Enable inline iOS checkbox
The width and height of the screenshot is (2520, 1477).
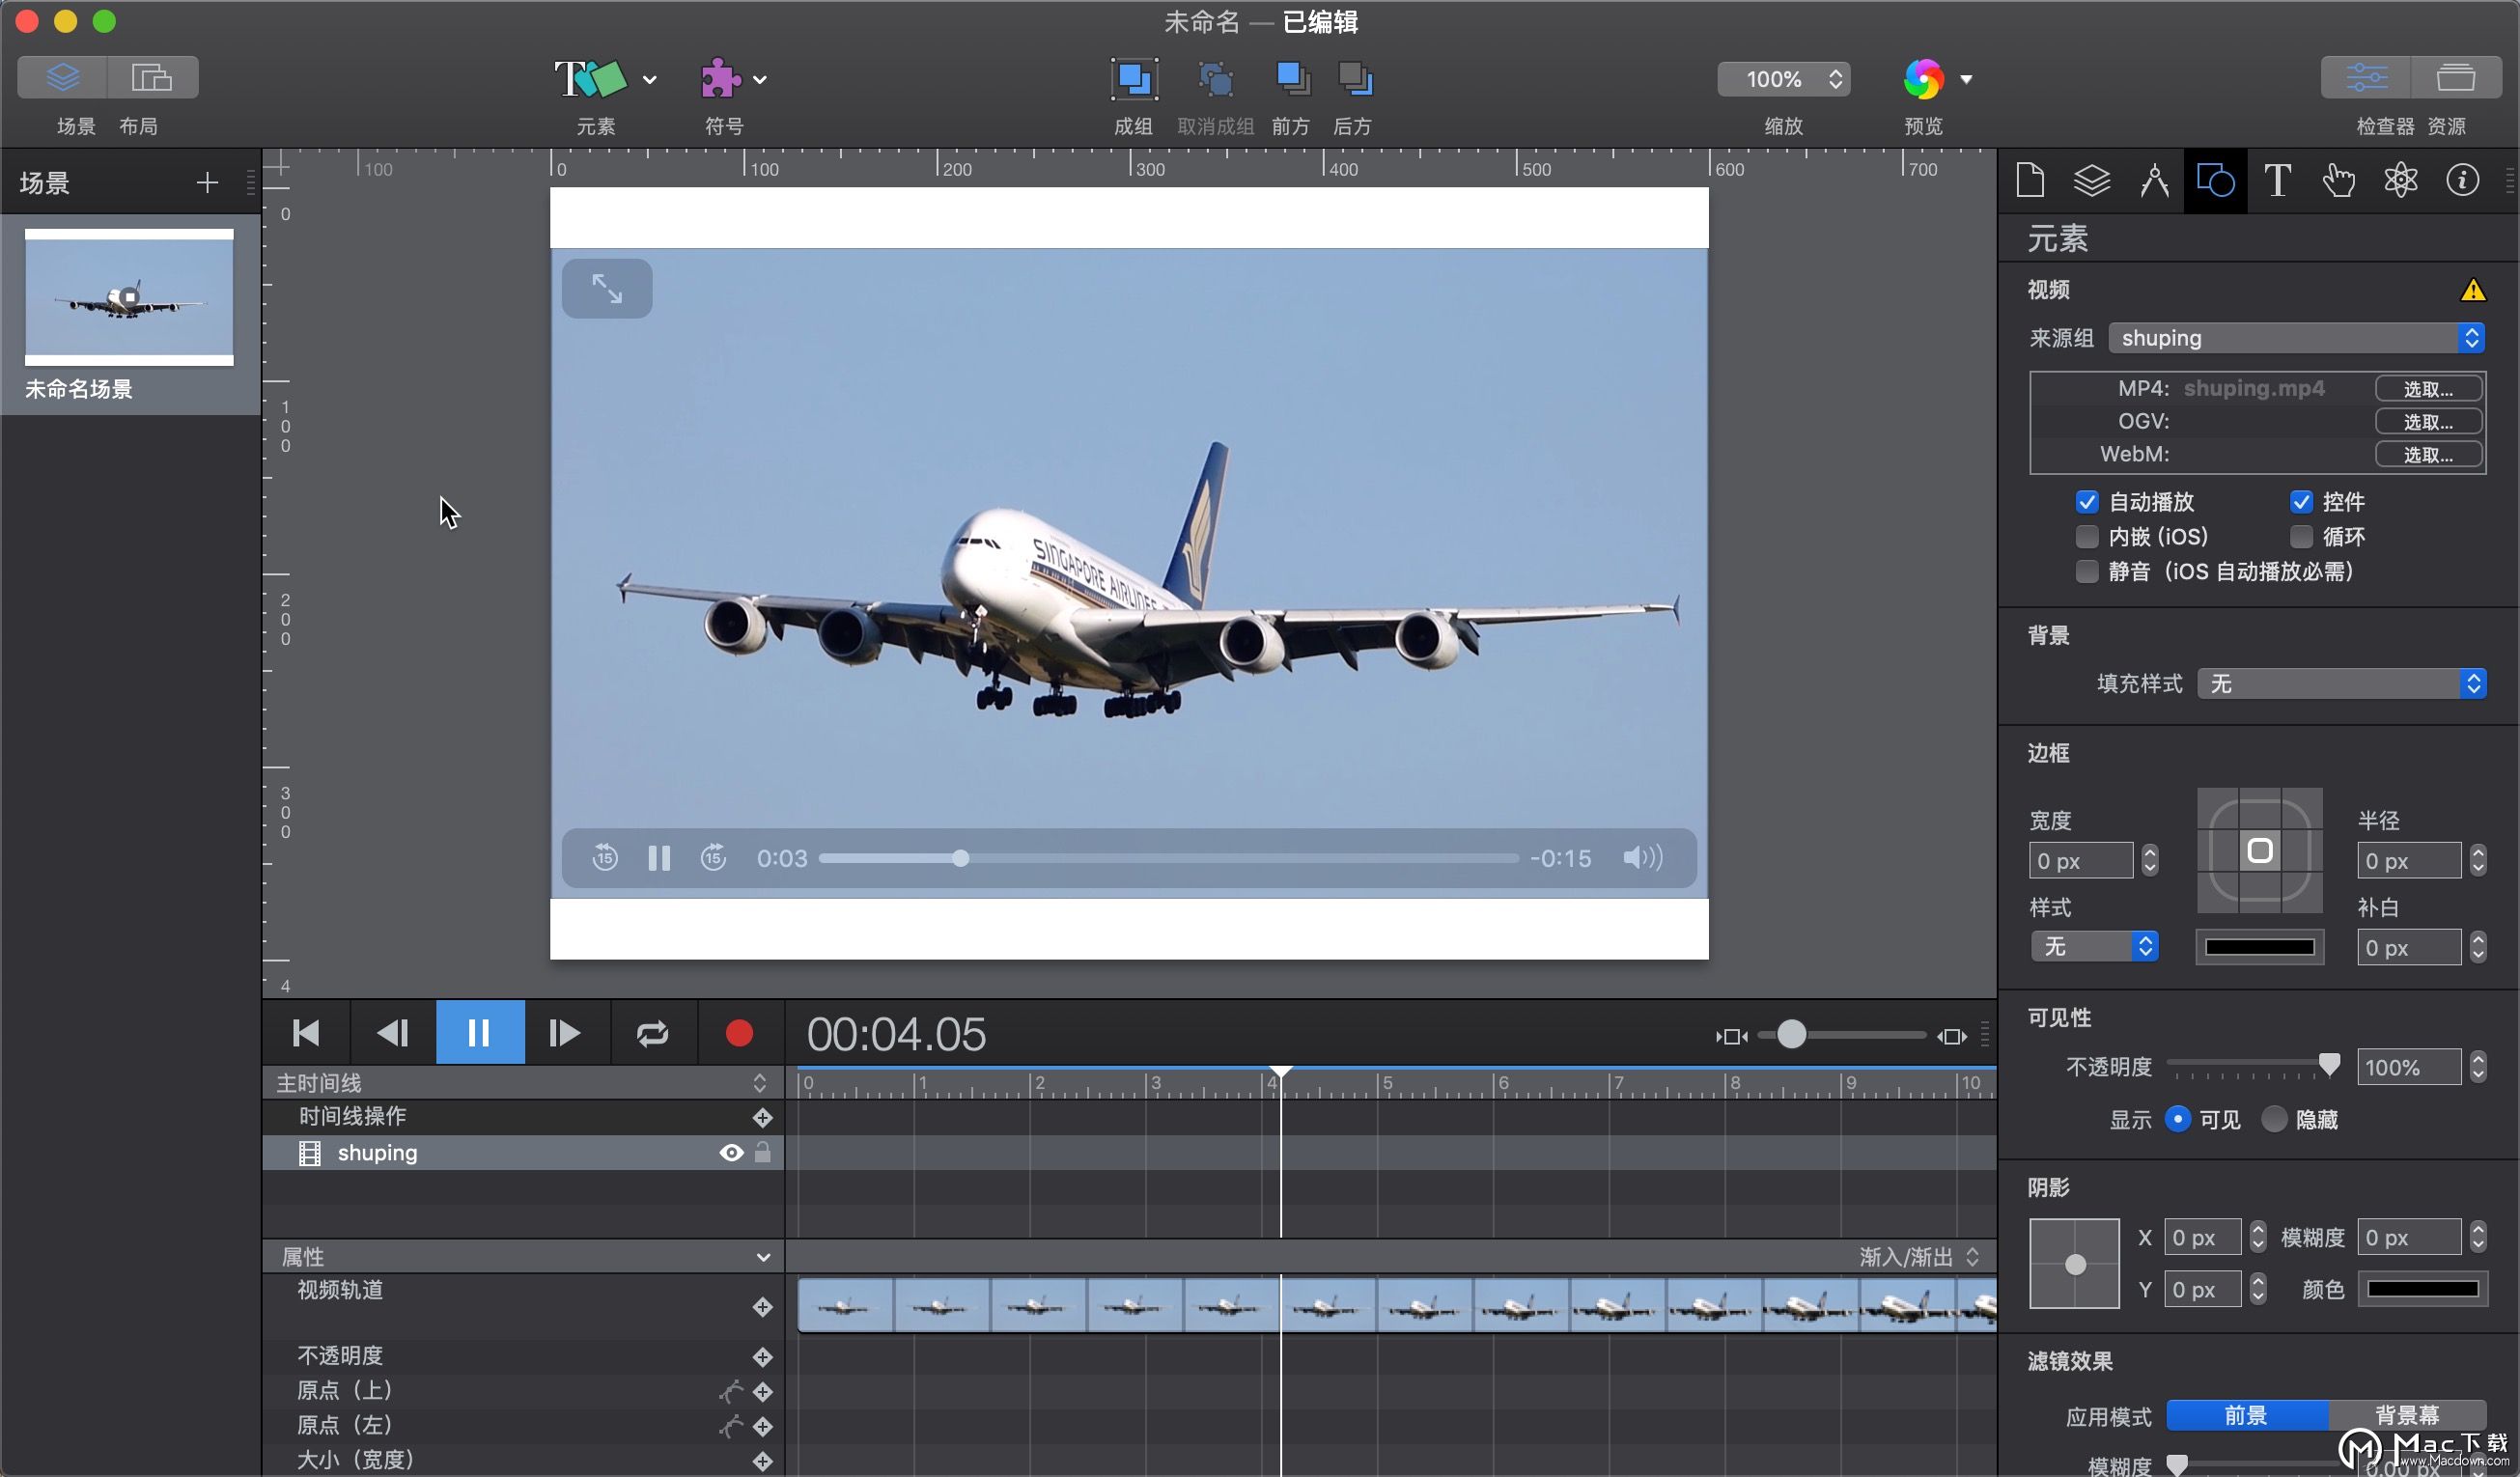[x=2087, y=536]
